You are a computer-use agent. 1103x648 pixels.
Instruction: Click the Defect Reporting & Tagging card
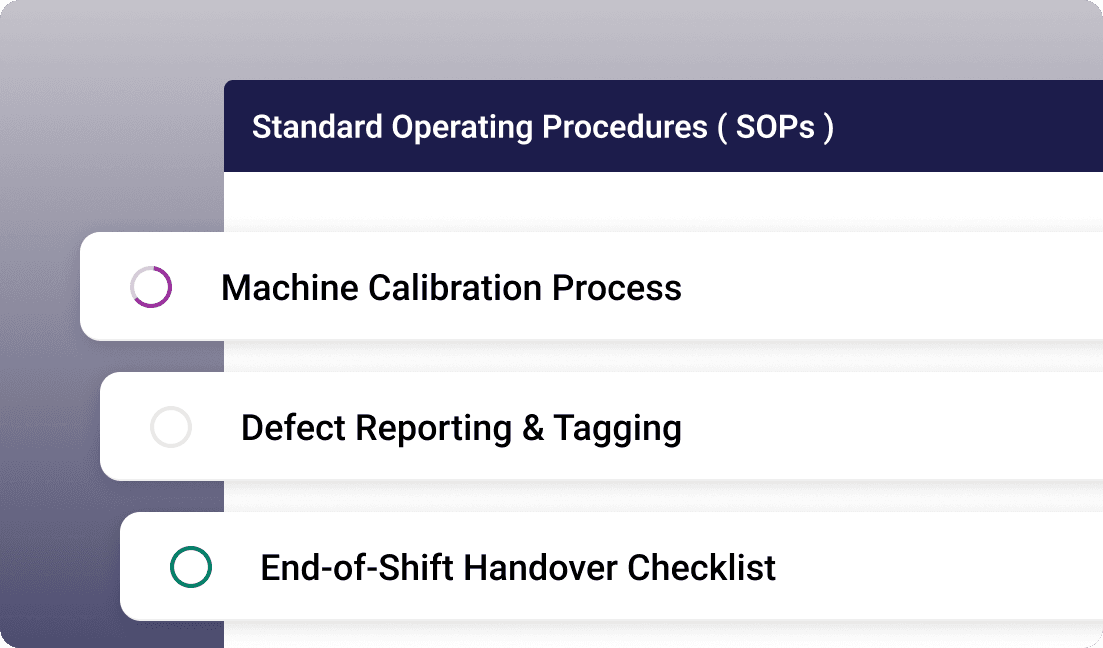coord(460,427)
